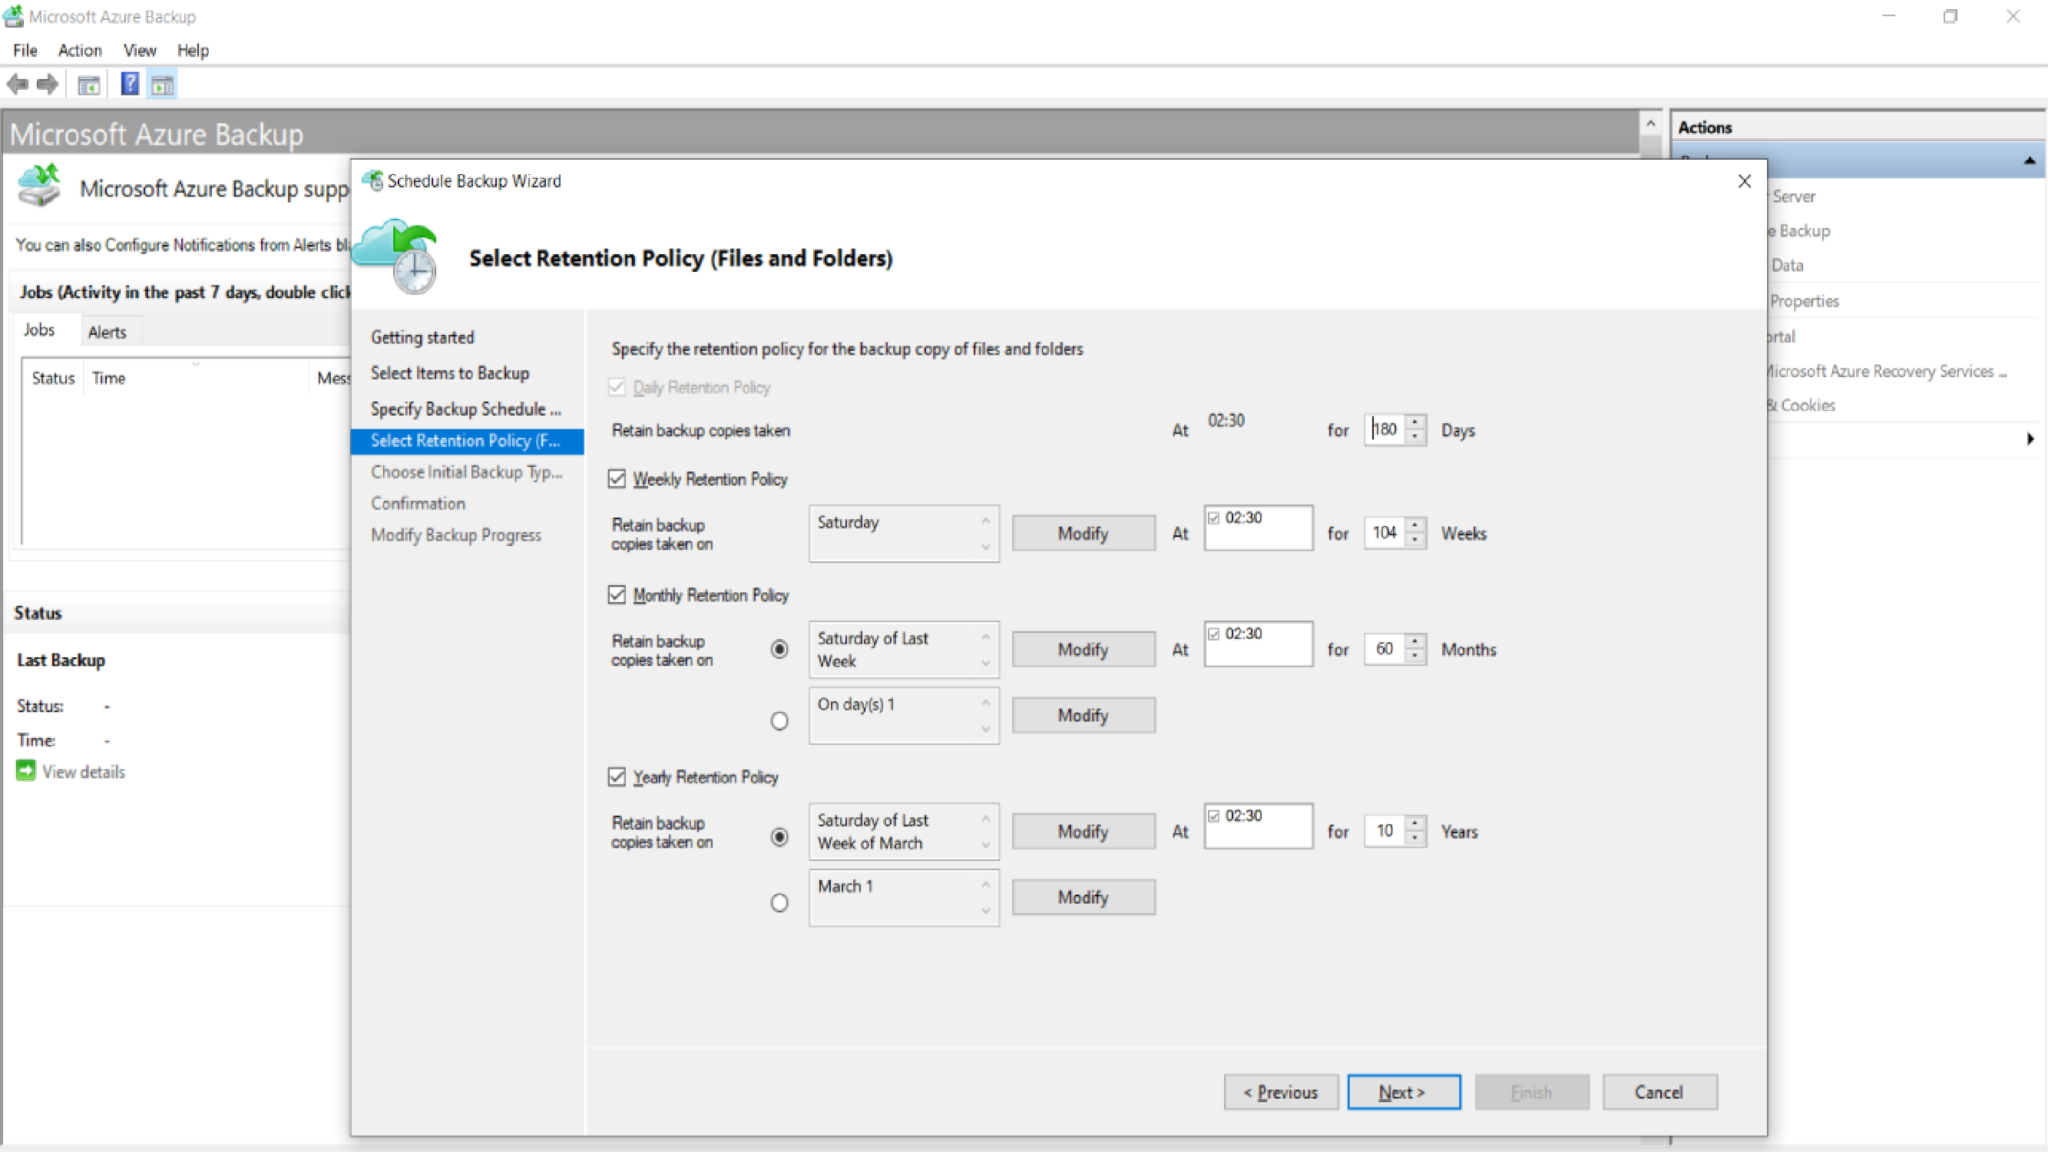Collapse the Actions pane section chevron
Image resolution: width=2048 pixels, height=1152 pixels.
pyautogui.click(x=2029, y=159)
